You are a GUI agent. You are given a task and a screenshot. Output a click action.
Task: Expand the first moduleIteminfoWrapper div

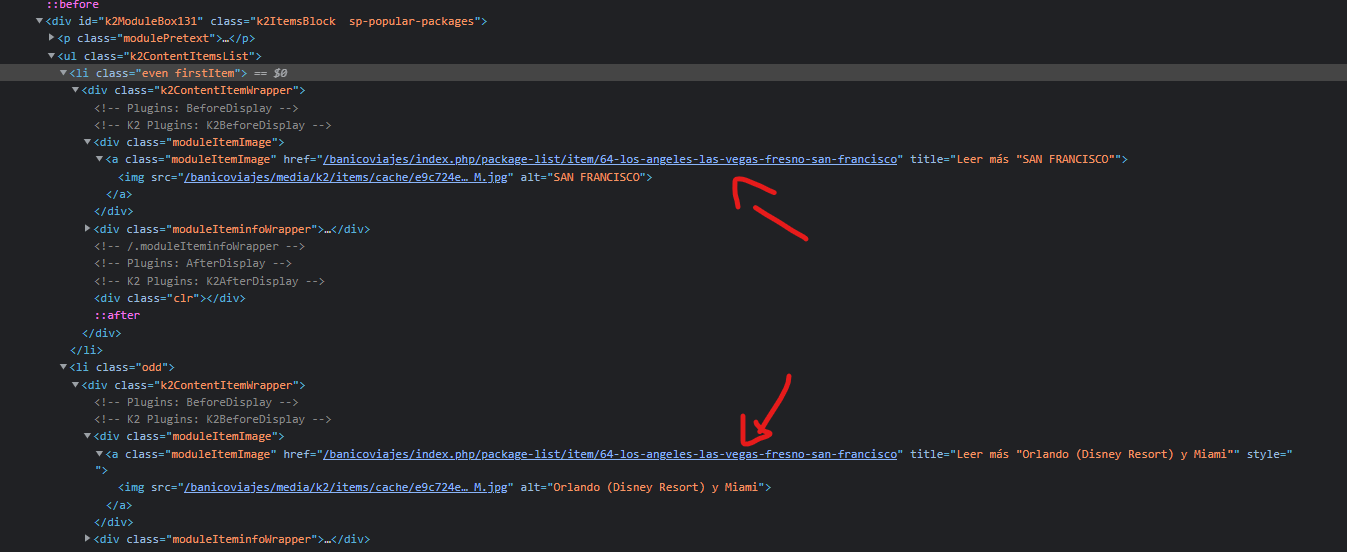pyautogui.click(x=88, y=229)
